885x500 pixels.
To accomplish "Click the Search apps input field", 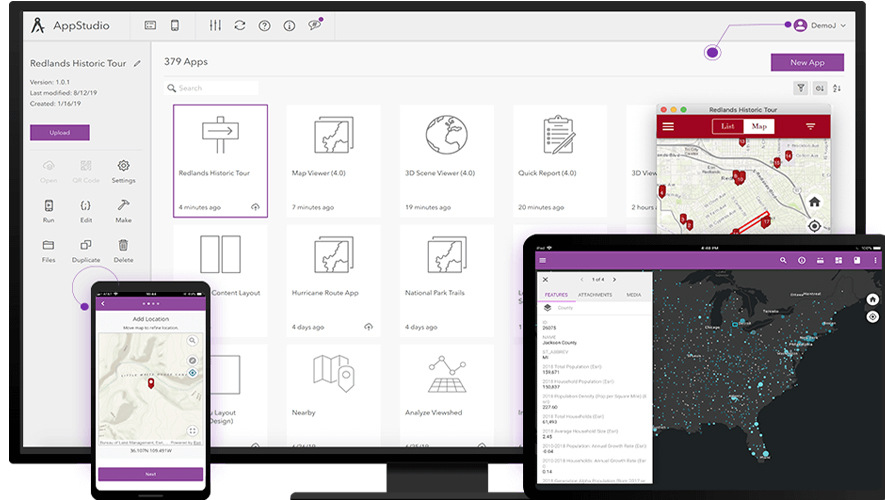I will click(212, 88).
